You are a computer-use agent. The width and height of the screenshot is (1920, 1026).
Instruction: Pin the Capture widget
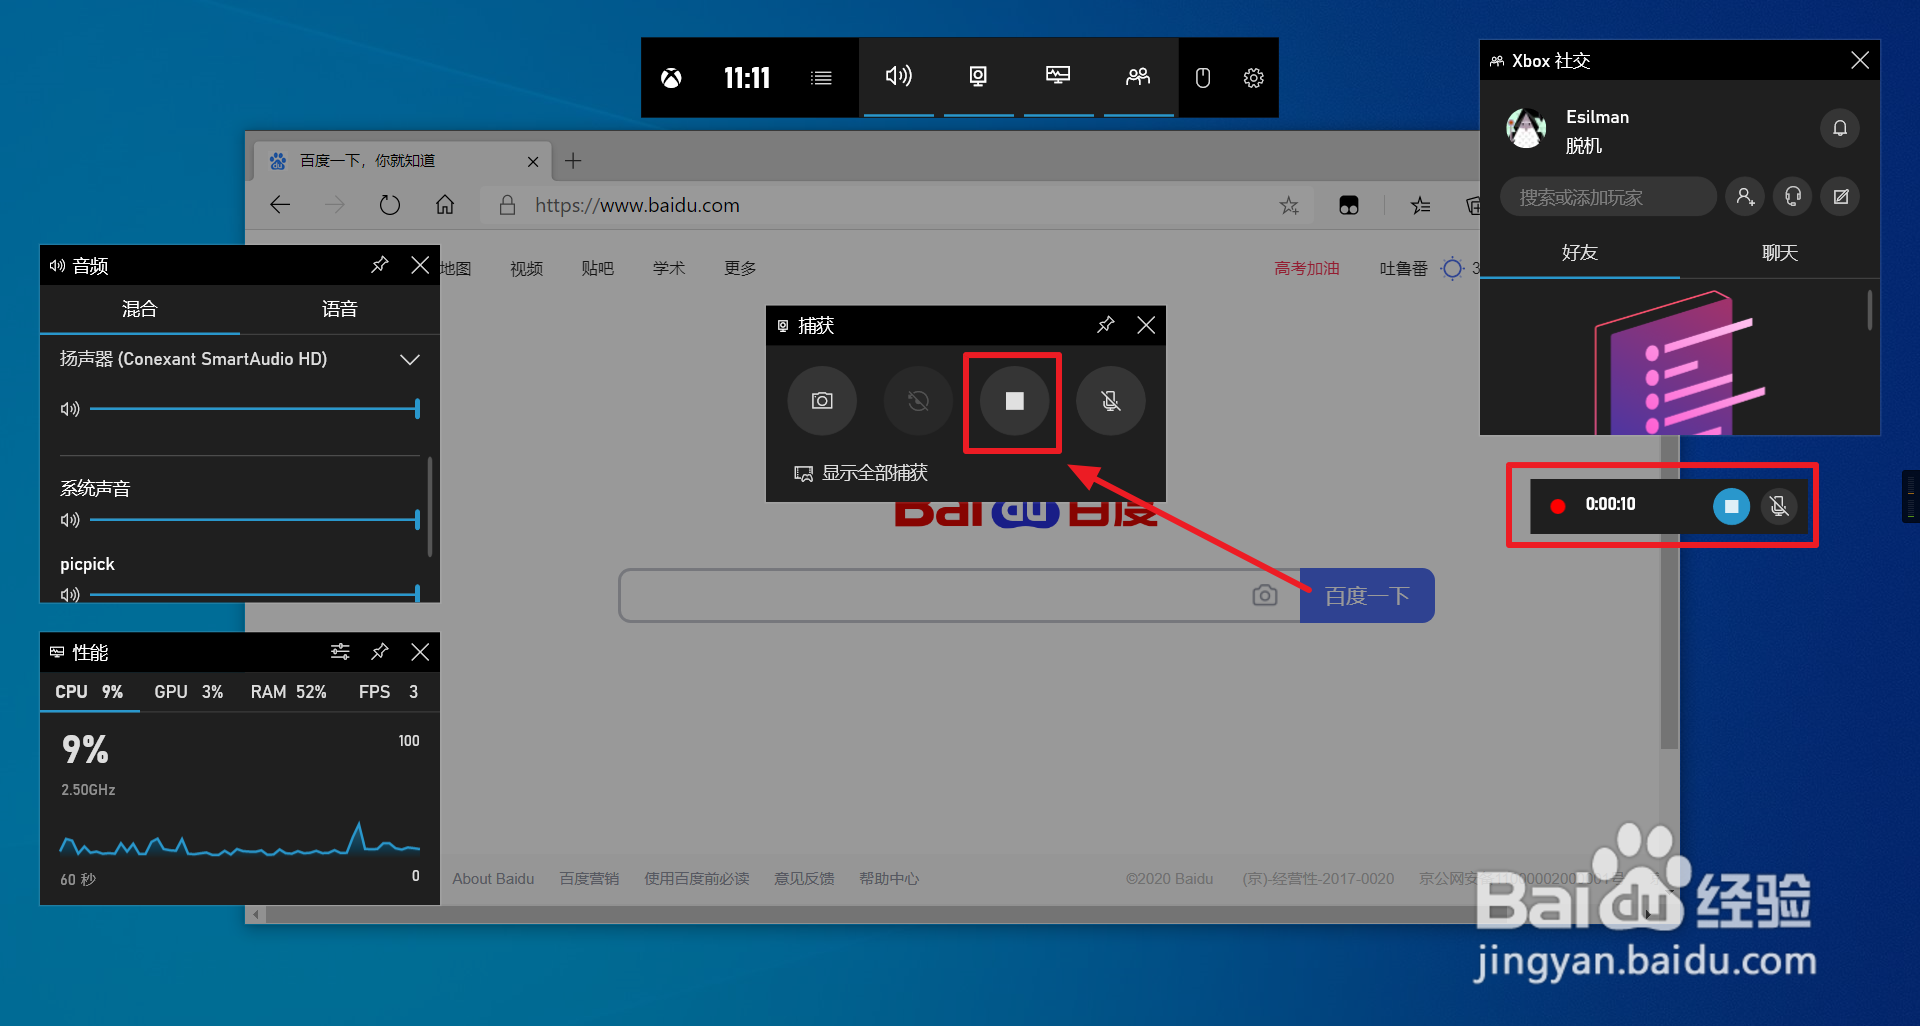1105,325
